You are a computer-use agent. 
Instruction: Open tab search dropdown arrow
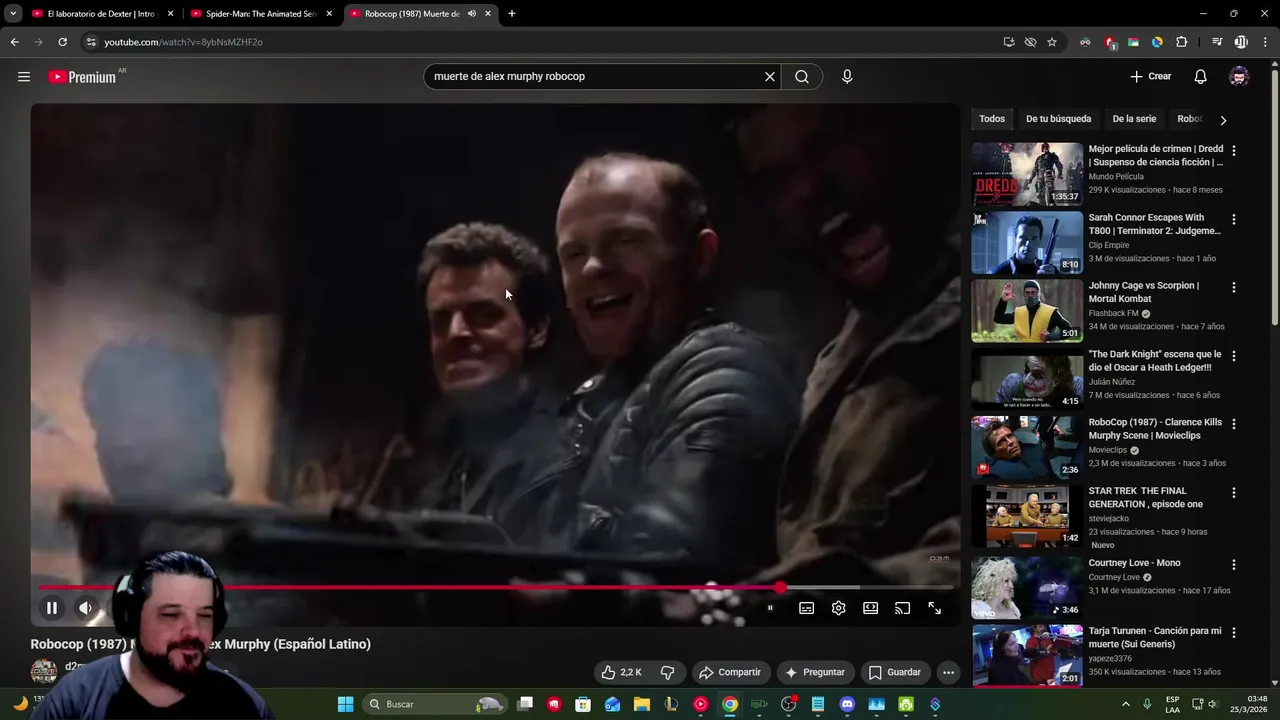pyautogui.click(x=13, y=14)
